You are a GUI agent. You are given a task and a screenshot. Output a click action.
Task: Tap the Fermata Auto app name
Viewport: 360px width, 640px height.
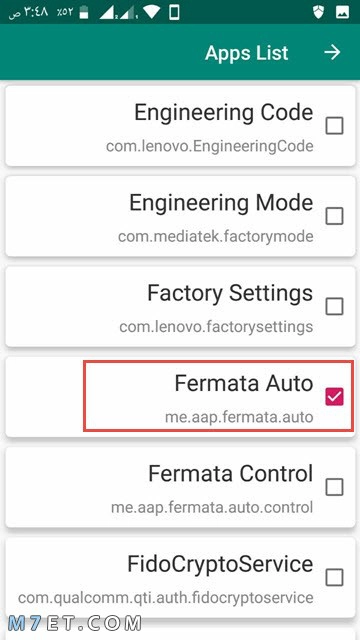tap(244, 384)
